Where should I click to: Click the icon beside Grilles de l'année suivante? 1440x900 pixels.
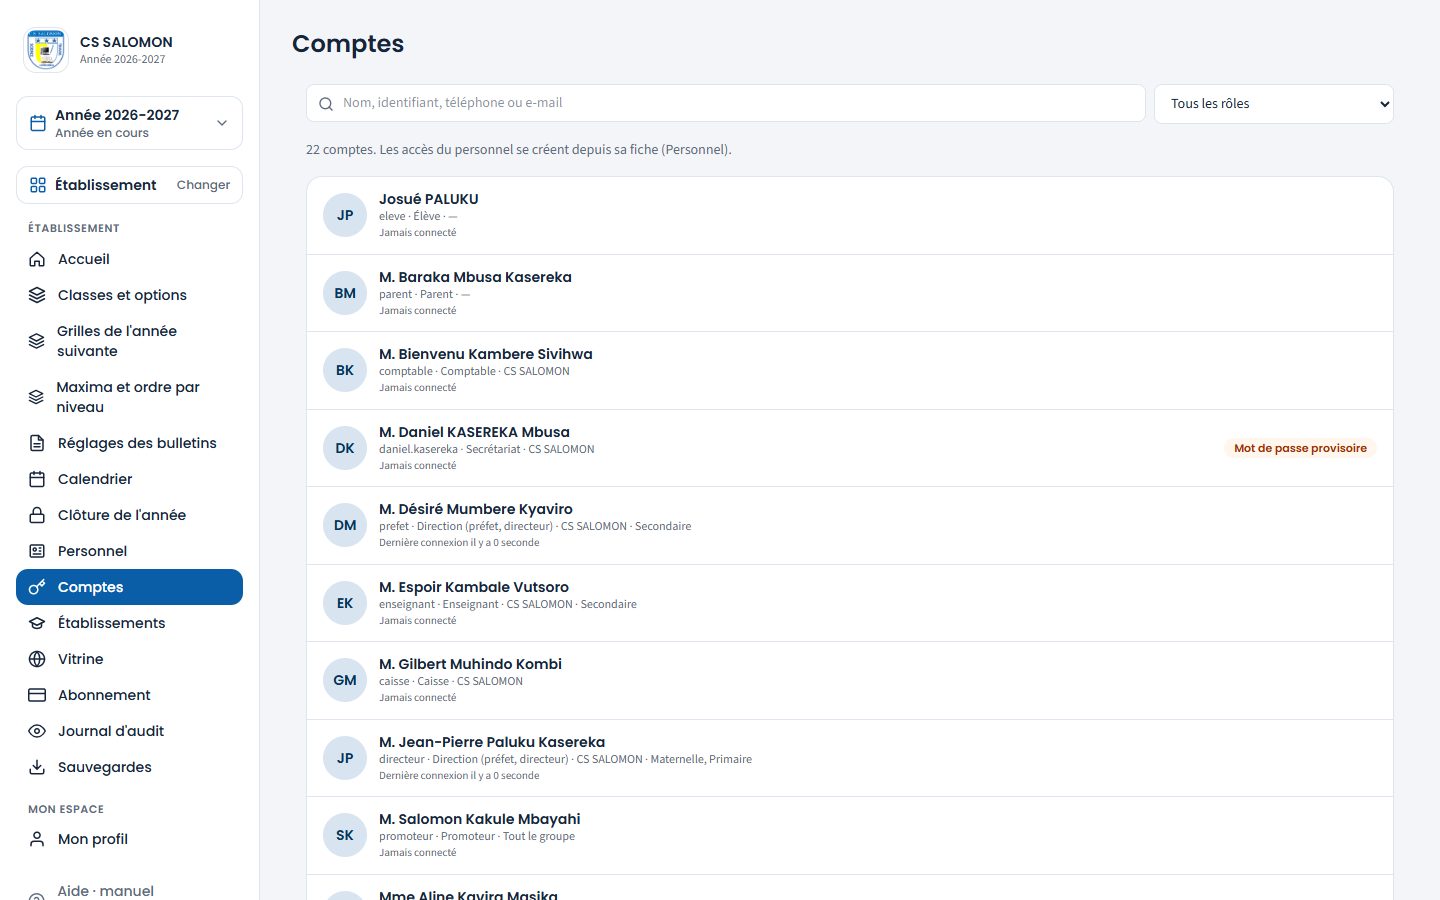click(x=37, y=341)
